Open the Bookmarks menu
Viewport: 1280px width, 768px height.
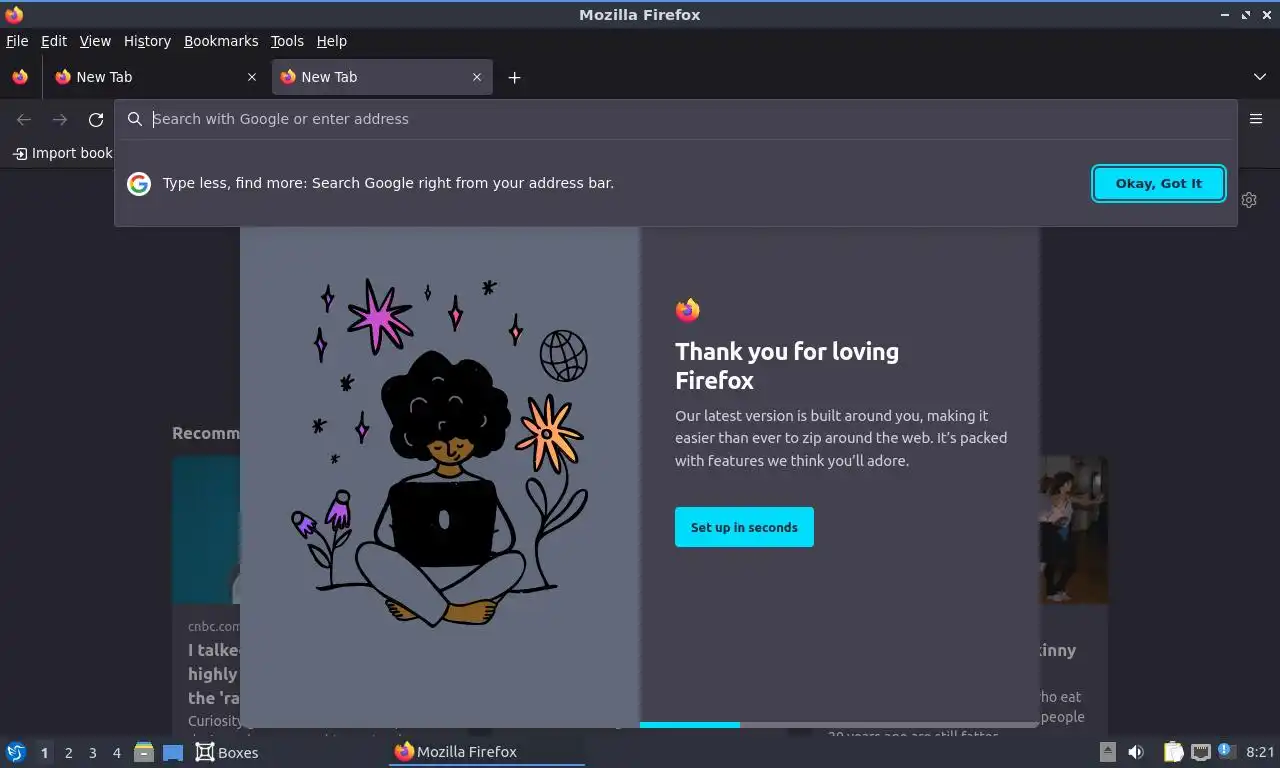pyautogui.click(x=221, y=41)
